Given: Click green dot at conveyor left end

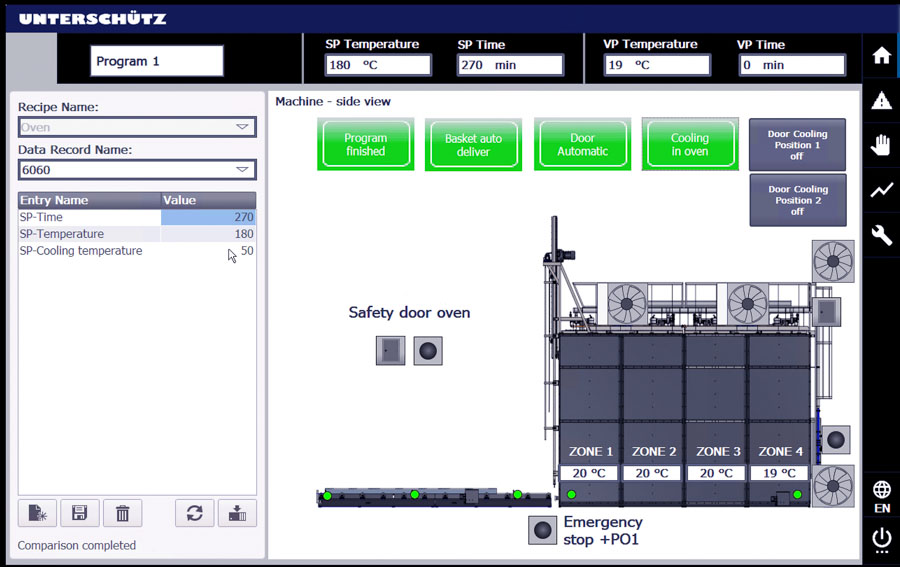Looking at the screenshot, I should tap(327, 495).
